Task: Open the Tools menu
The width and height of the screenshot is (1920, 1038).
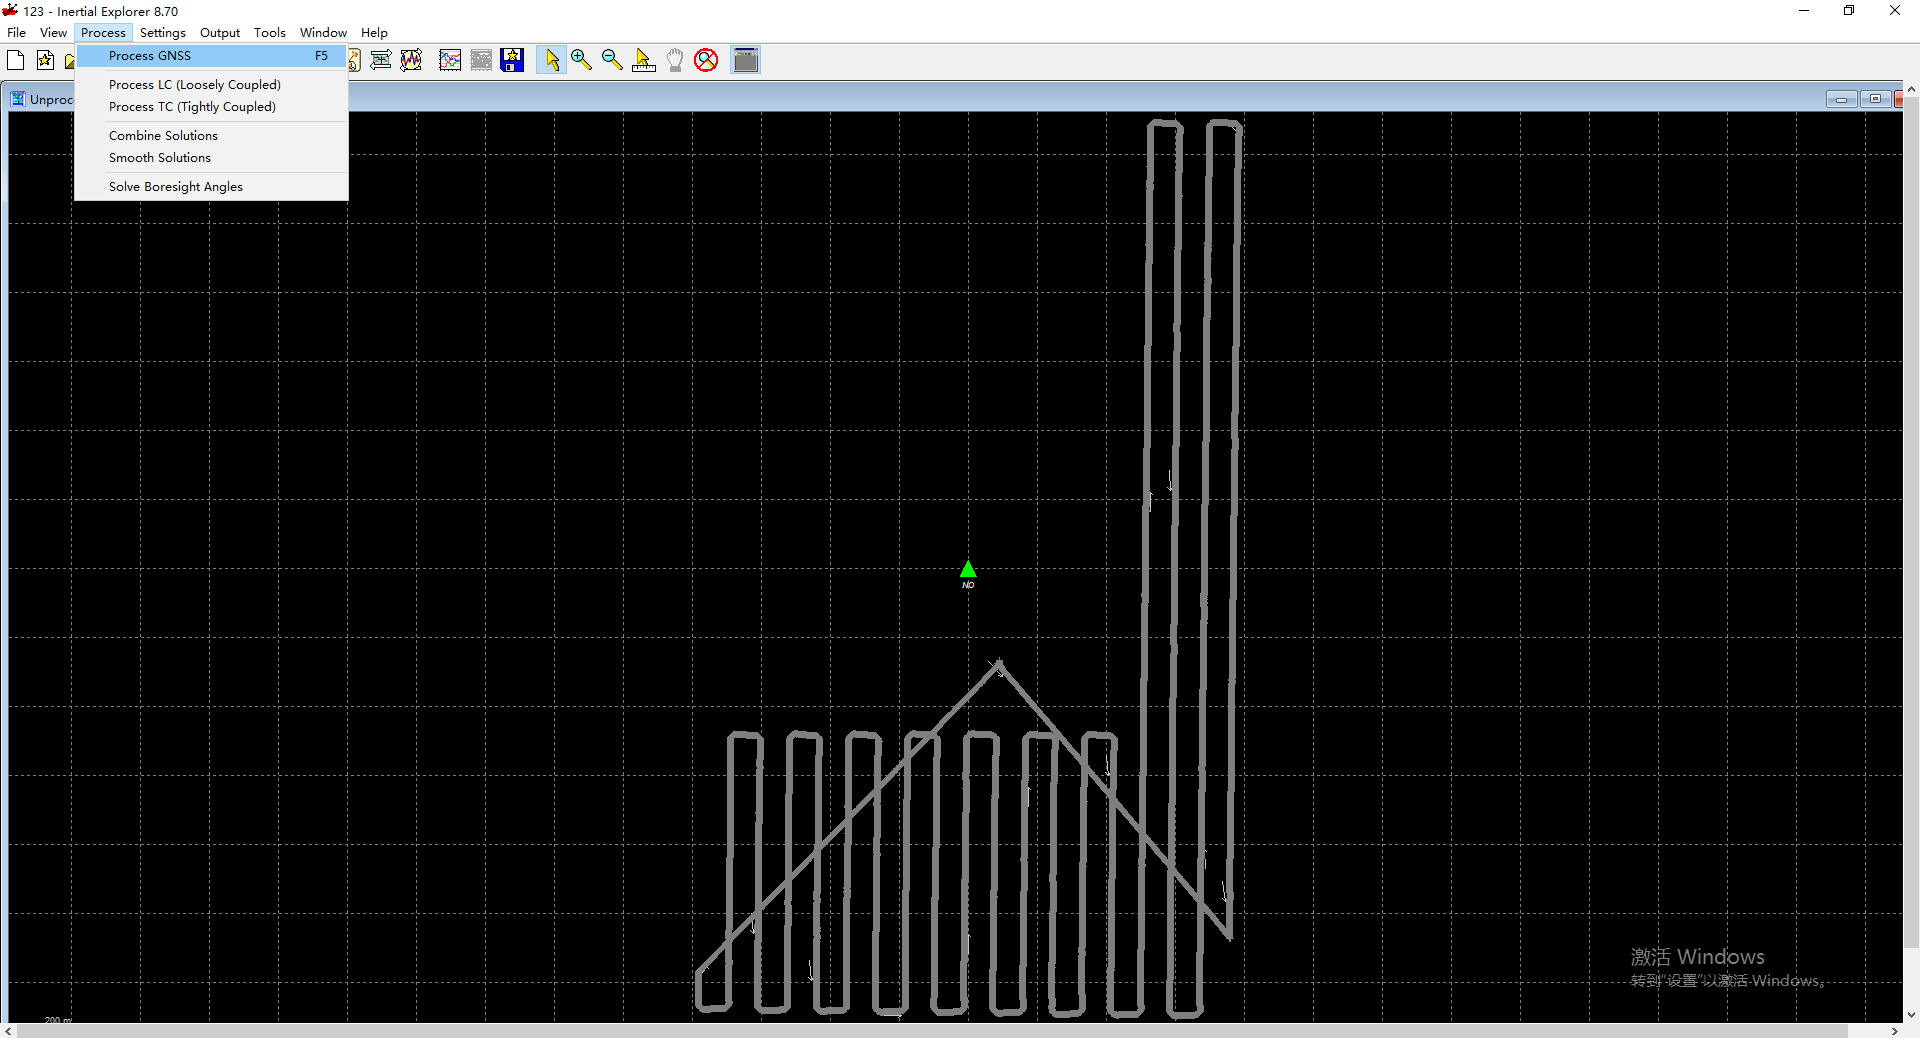Action: pyautogui.click(x=269, y=33)
